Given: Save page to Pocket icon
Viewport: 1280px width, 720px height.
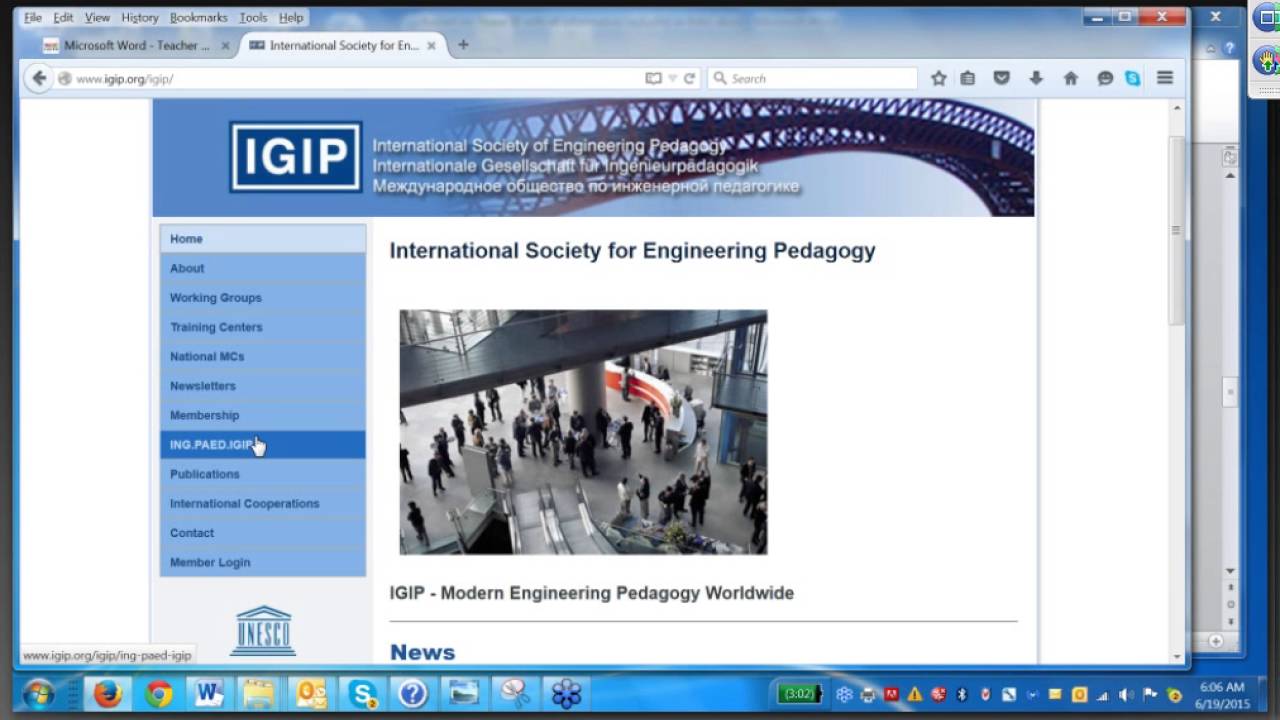Looking at the screenshot, I should [x=1001, y=78].
